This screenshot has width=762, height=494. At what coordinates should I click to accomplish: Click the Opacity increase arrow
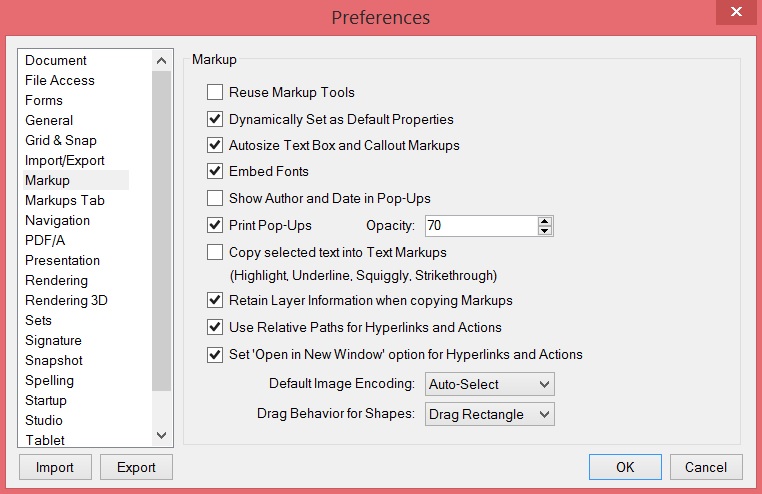tap(545, 221)
